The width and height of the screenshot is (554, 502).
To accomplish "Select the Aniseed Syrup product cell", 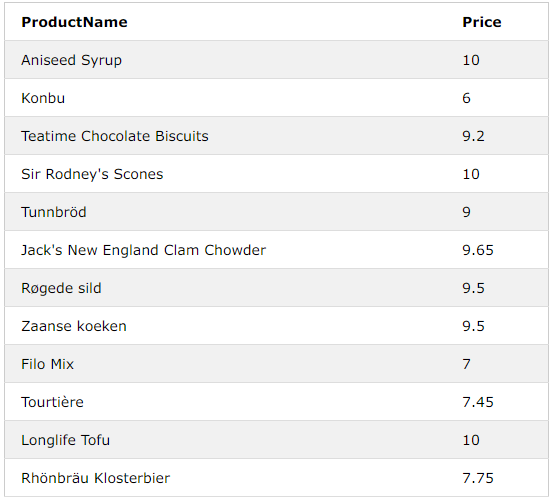I will tap(71, 60).
